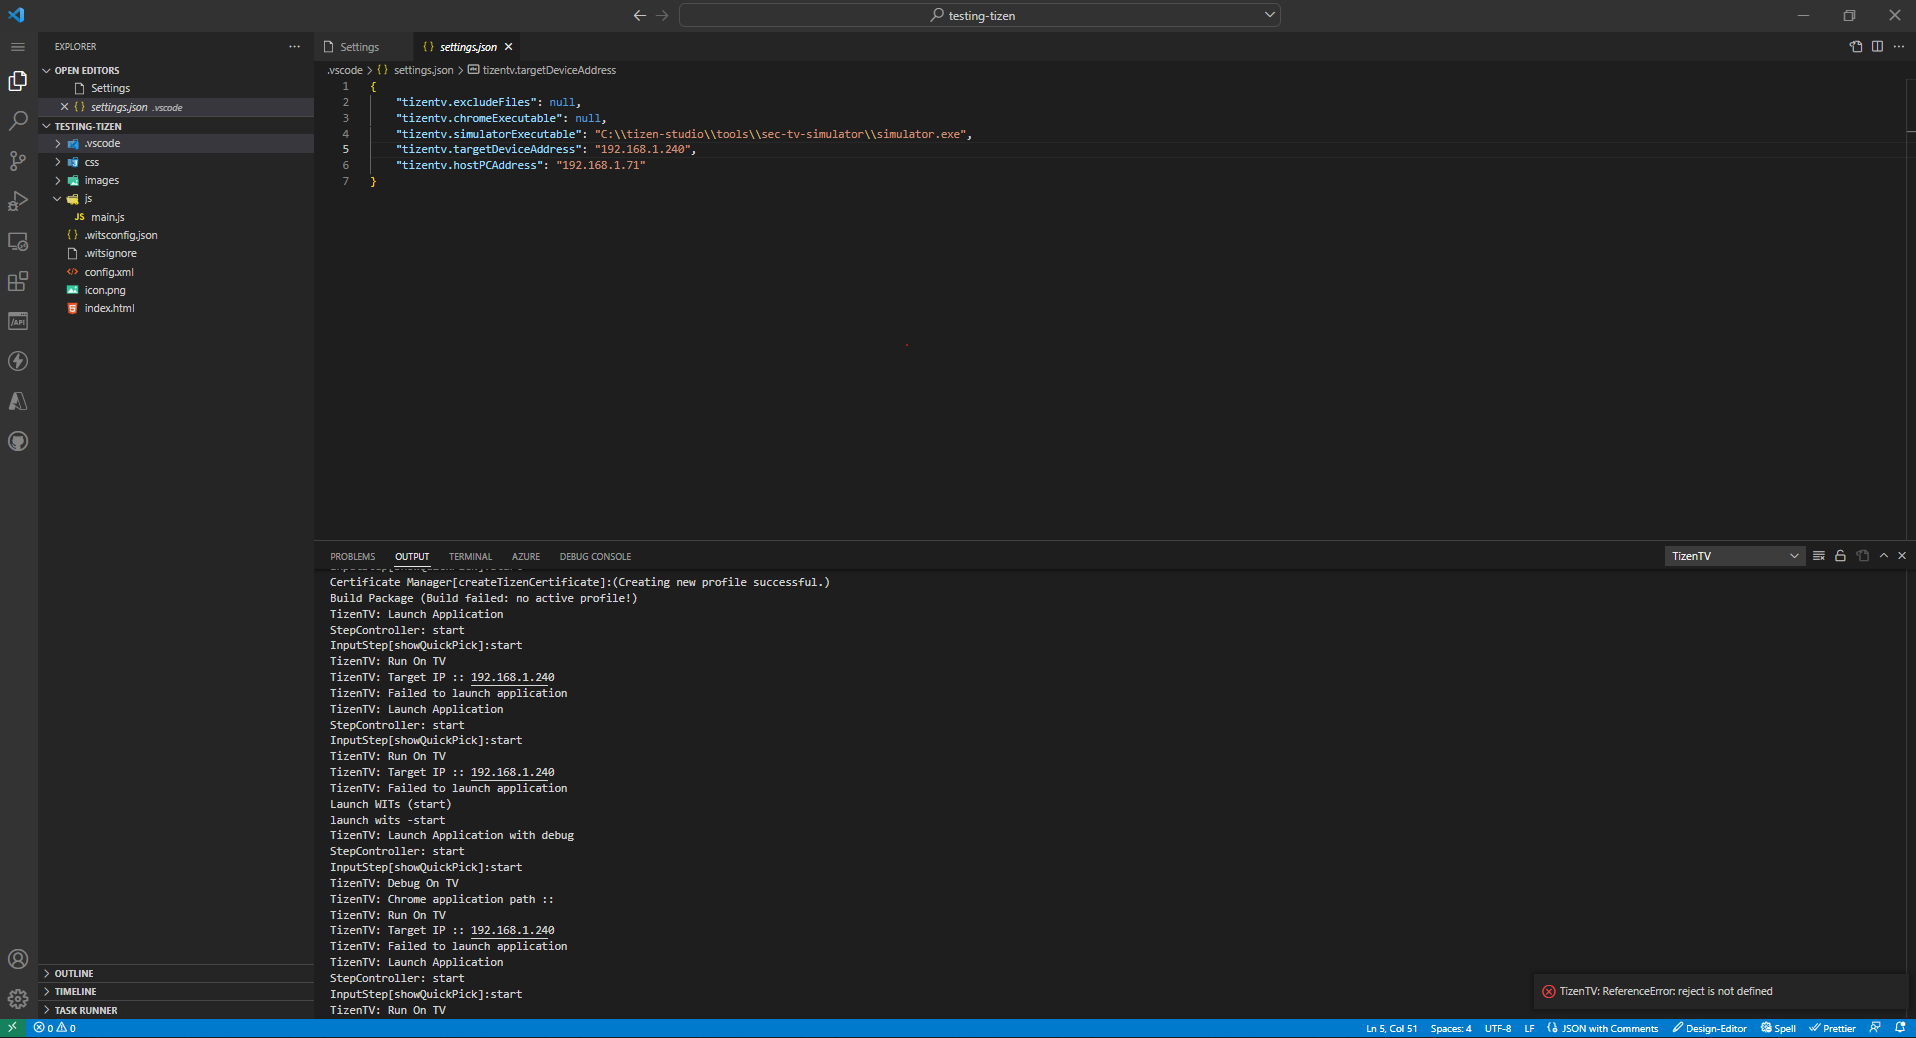Click Ln 5, Col 51 to go to line
This screenshot has width=1916, height=1038.
click(x=1390, y=1028)
